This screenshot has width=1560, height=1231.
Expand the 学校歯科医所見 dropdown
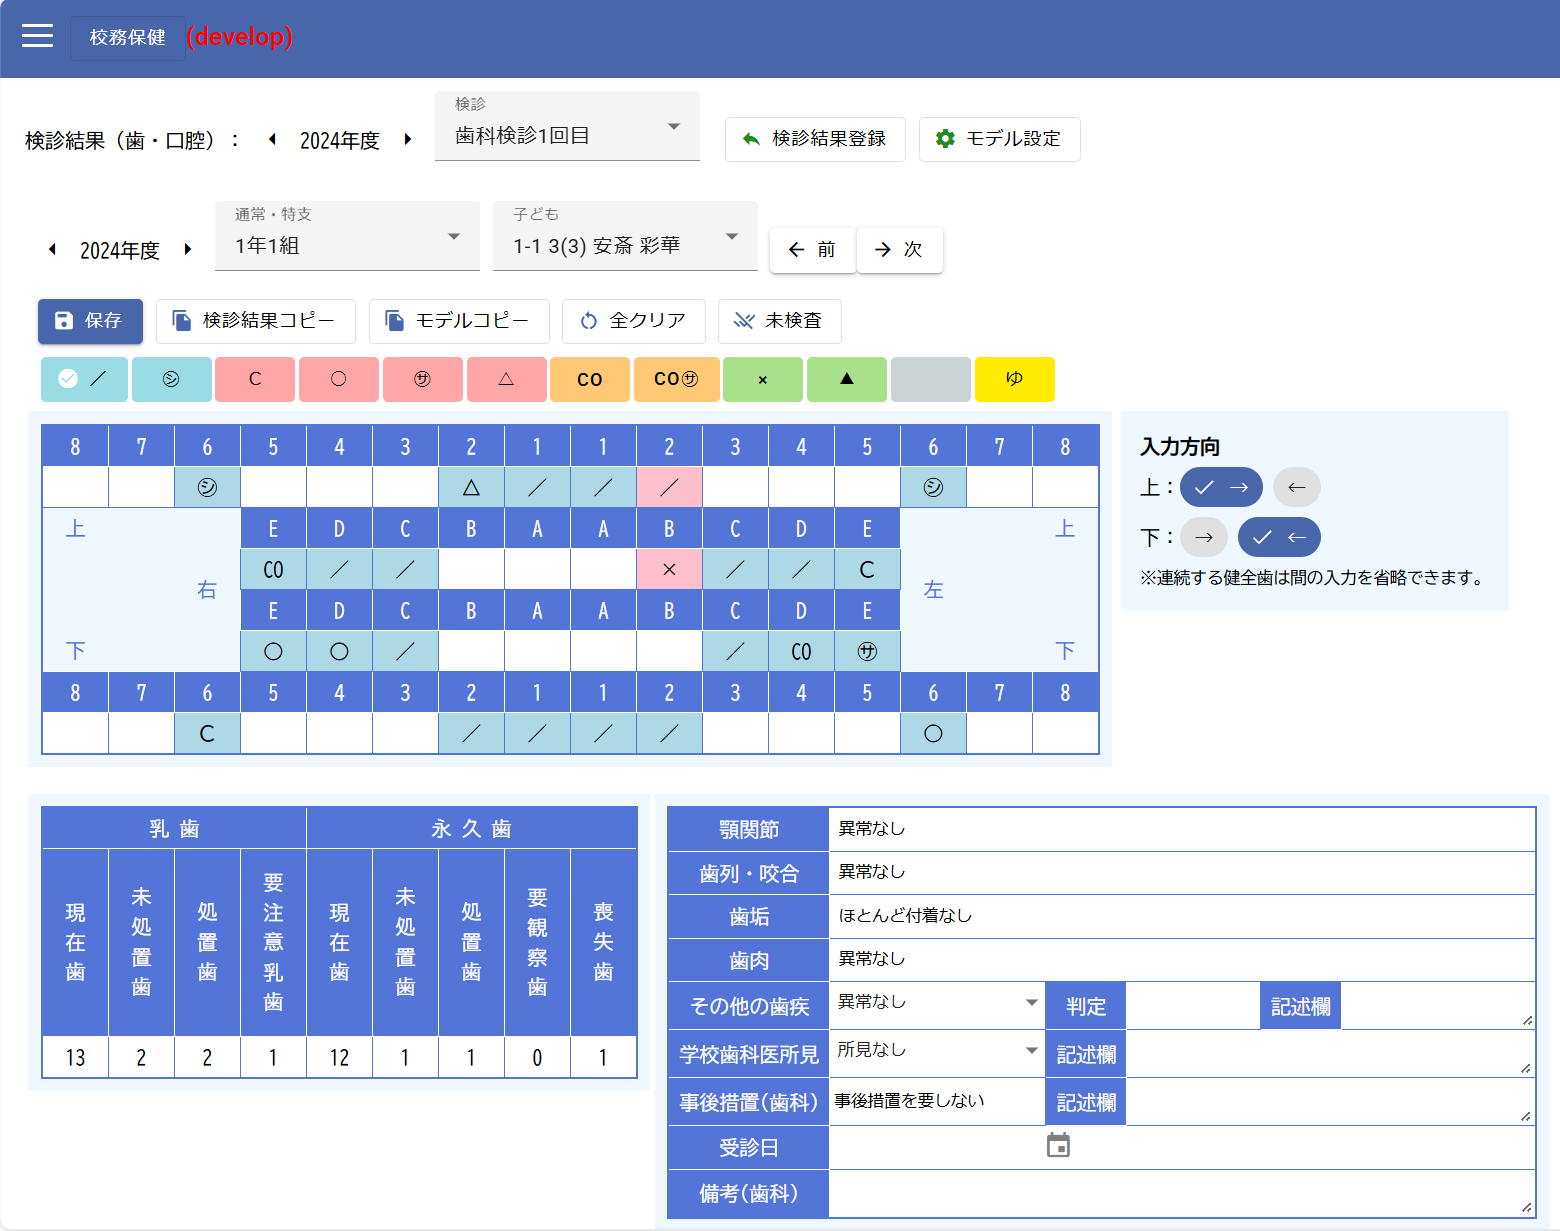937,1051
